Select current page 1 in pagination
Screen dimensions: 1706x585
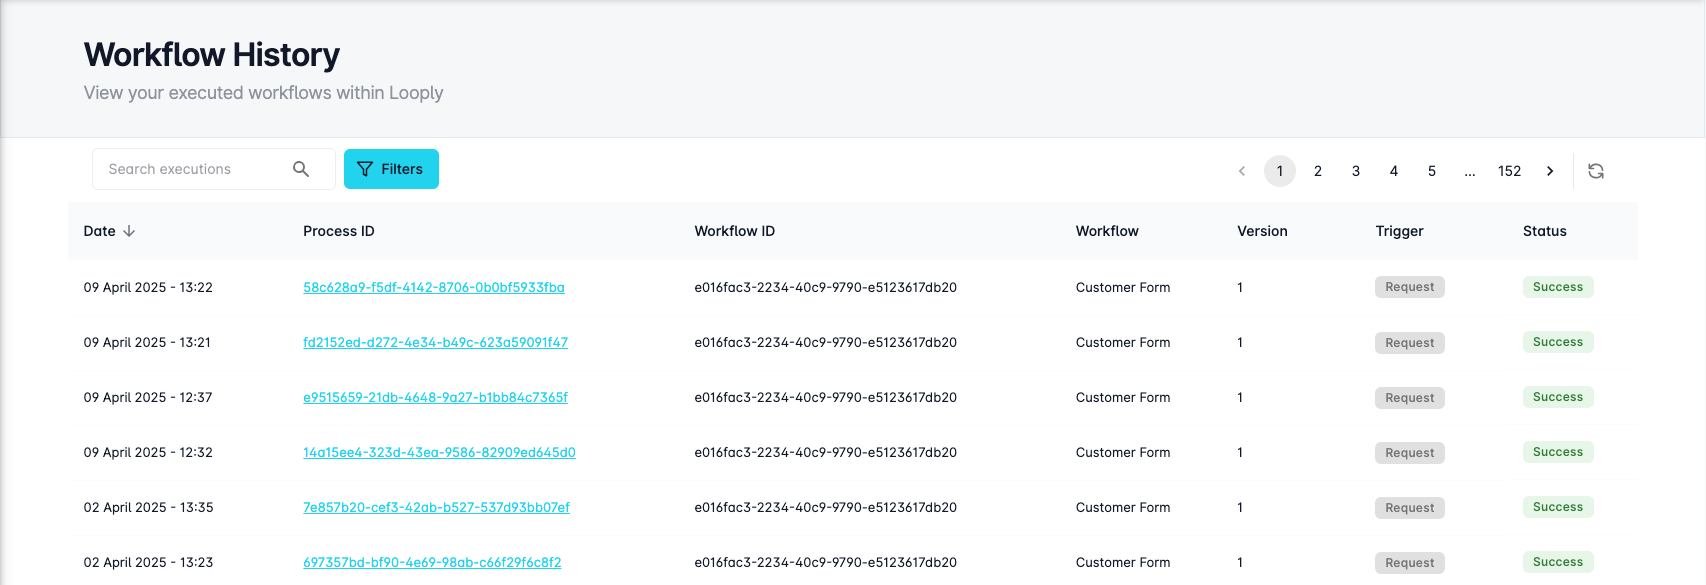coord(1280,171)
